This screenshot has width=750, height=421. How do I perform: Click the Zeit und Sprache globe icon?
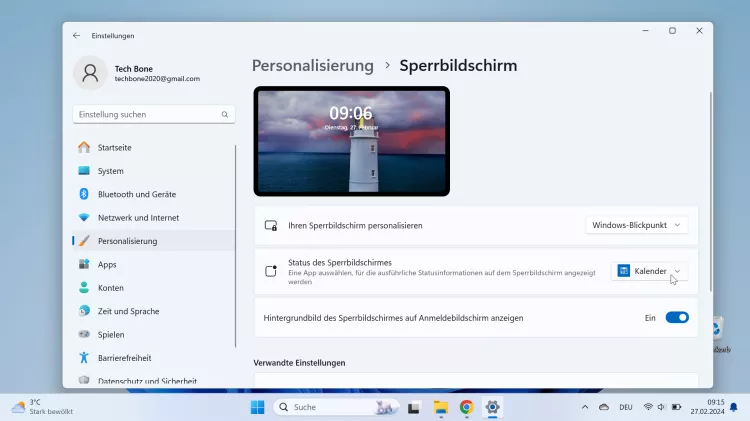coord(84,311)
